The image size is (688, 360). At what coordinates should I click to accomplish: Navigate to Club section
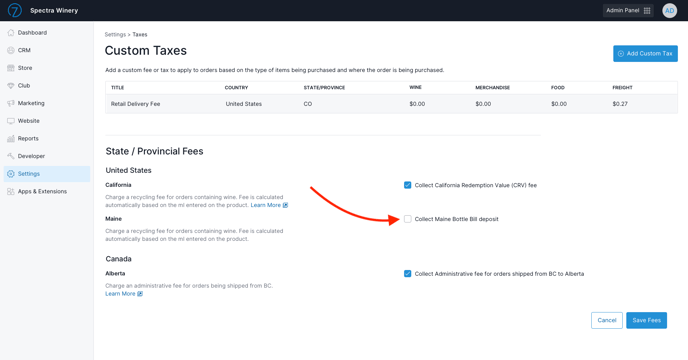(x=47, y=86)
